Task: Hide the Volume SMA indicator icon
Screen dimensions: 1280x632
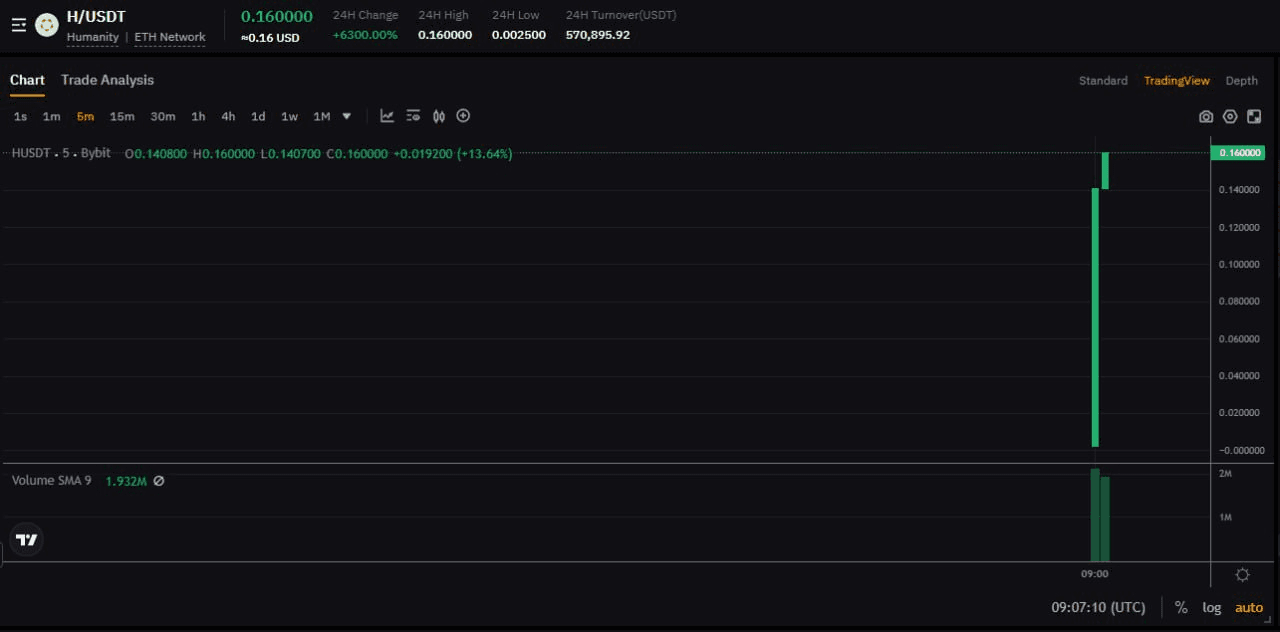Action: coord(158,481)
